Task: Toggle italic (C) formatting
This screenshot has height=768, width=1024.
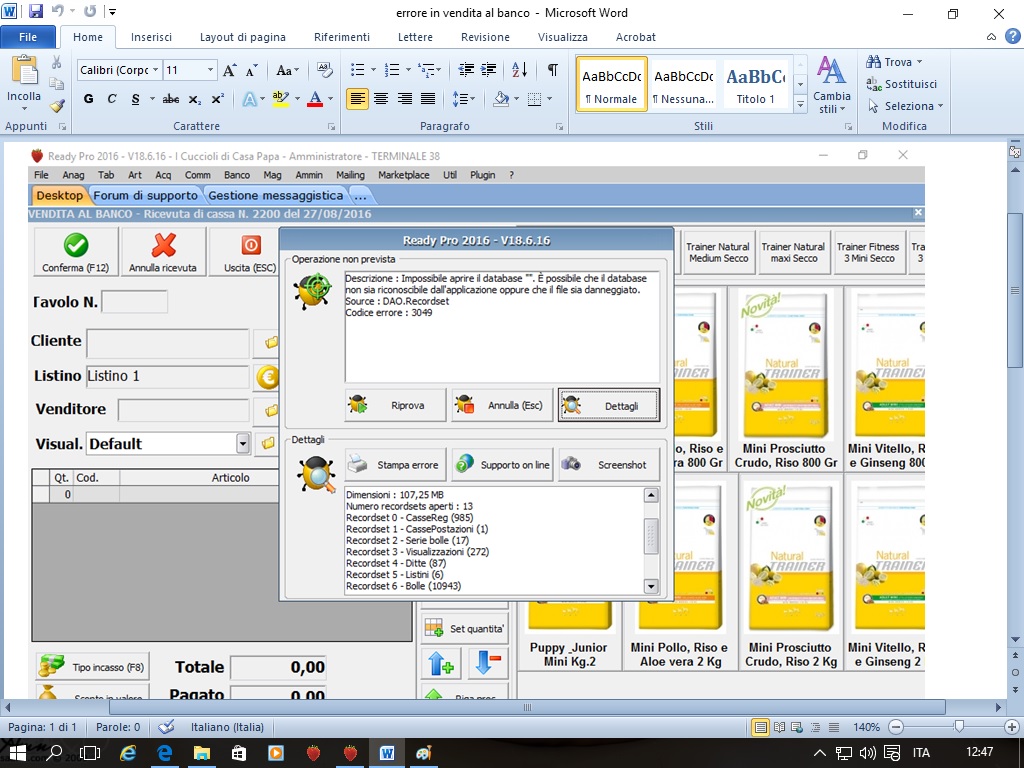Action: (x=111, y=99)
